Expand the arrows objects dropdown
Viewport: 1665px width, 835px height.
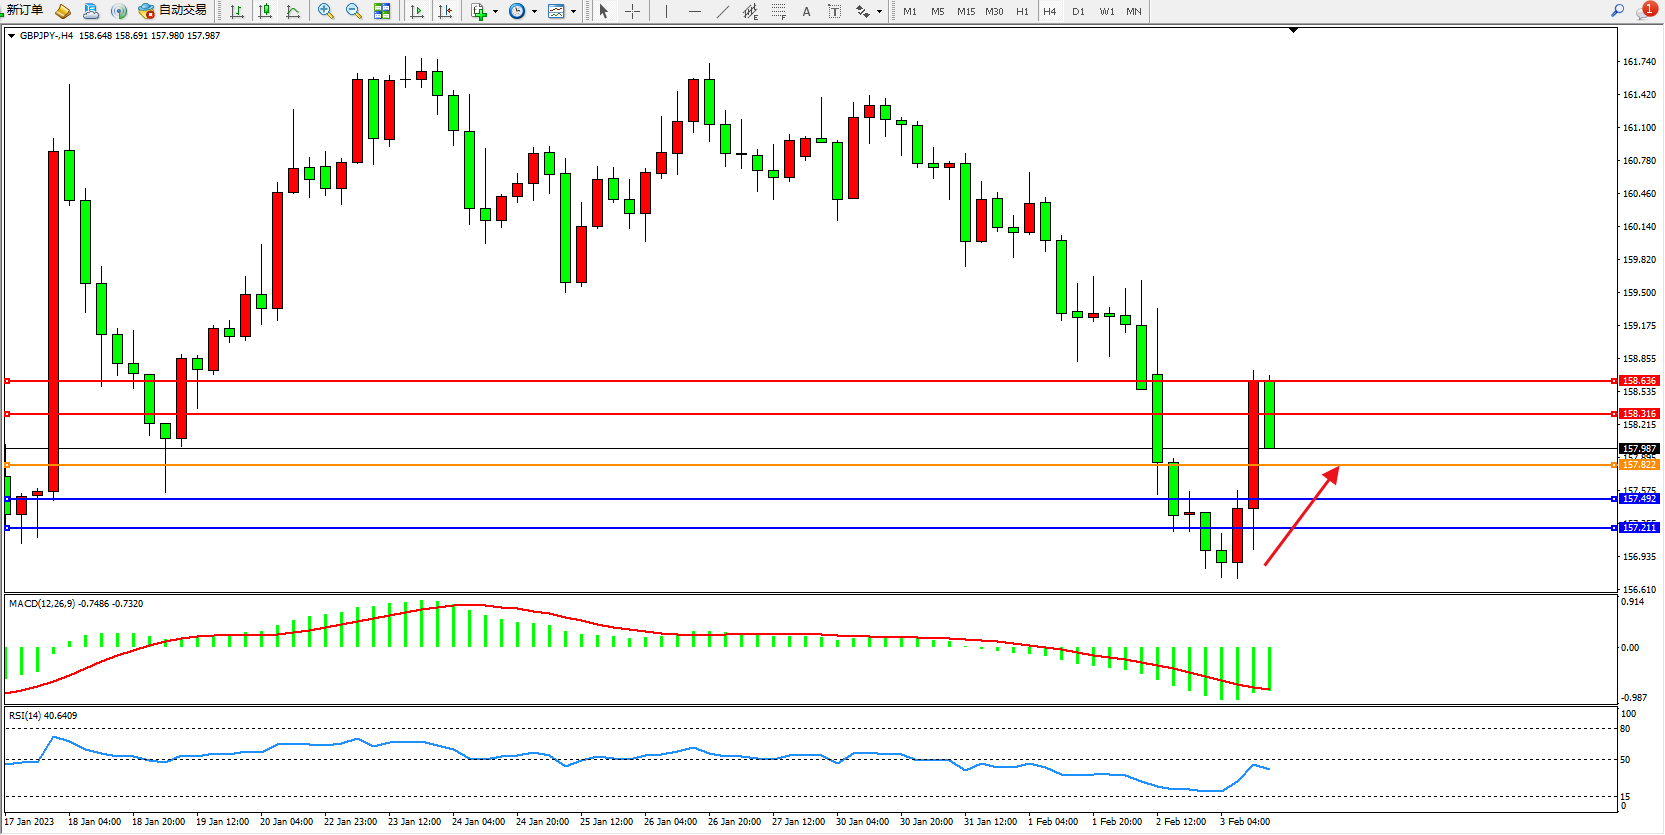pyautogui.click(x=879, y=12)
